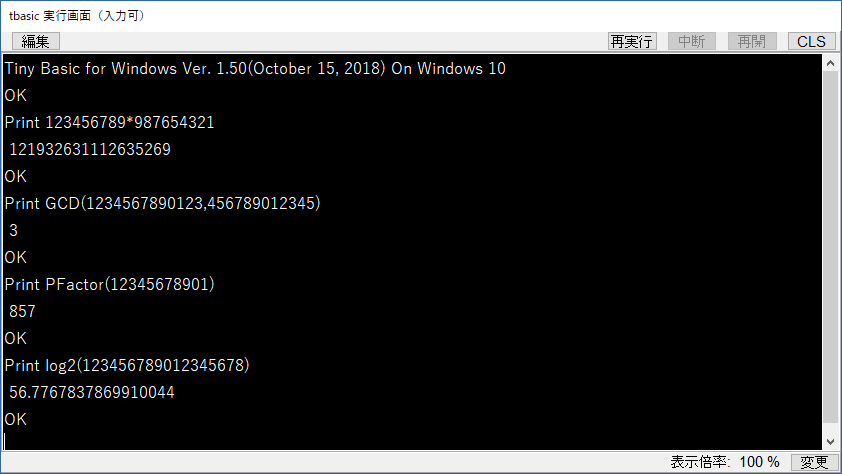Click the Print log2 command line
This screenshot has width=842, height=474.
127,366
